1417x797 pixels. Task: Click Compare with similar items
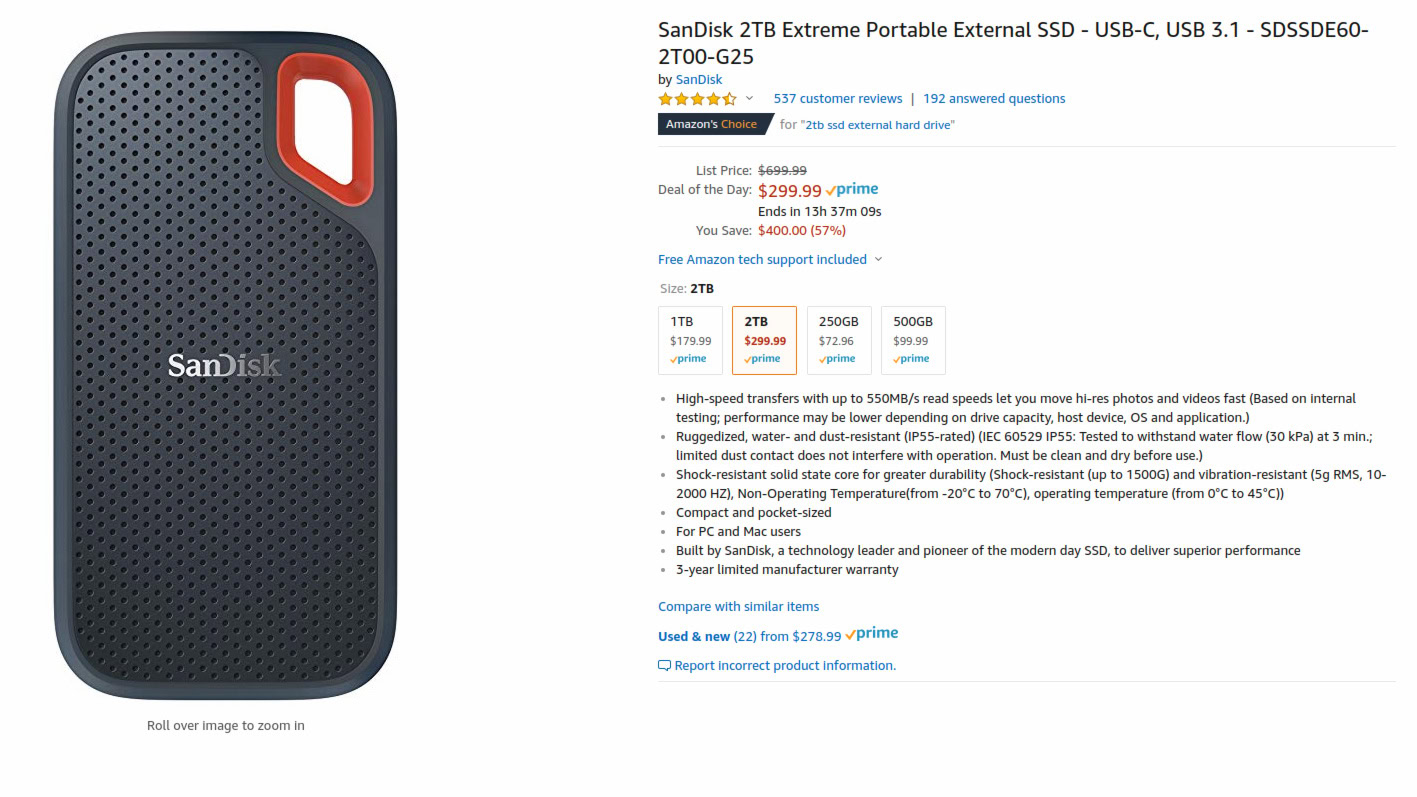[738, 607]
